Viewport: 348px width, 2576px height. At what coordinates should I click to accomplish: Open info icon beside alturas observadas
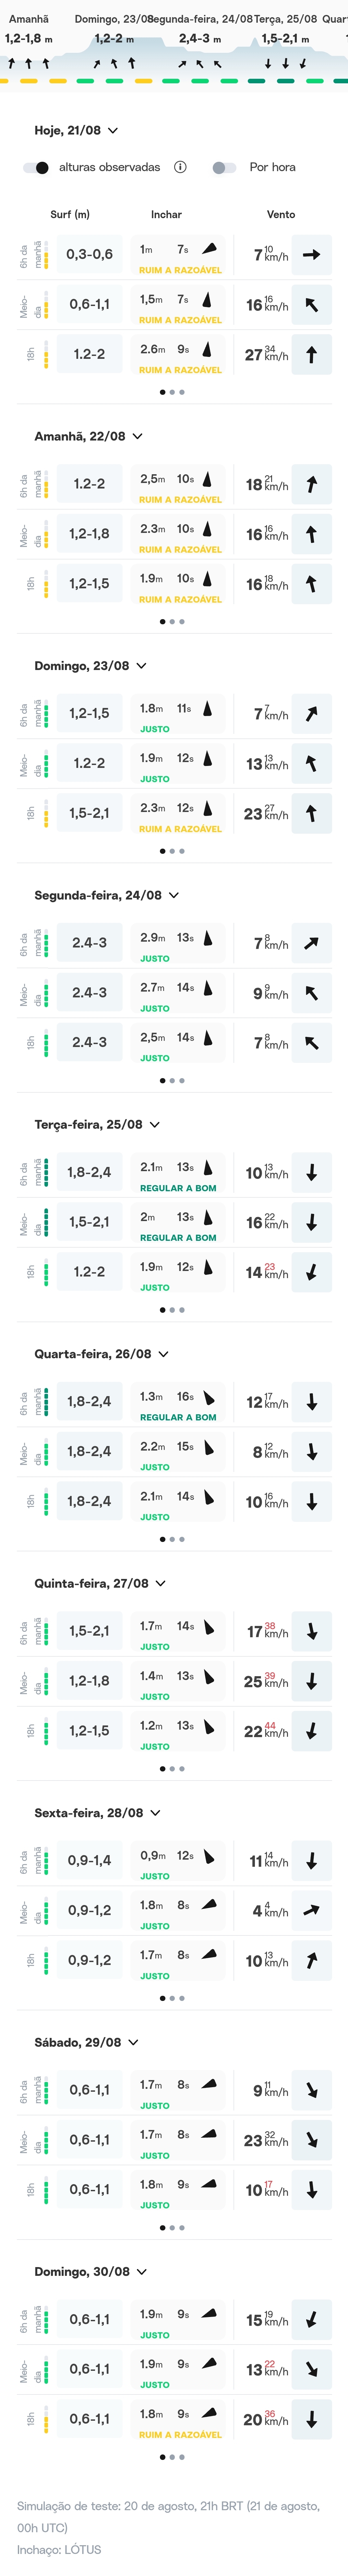tap(180, 167)
